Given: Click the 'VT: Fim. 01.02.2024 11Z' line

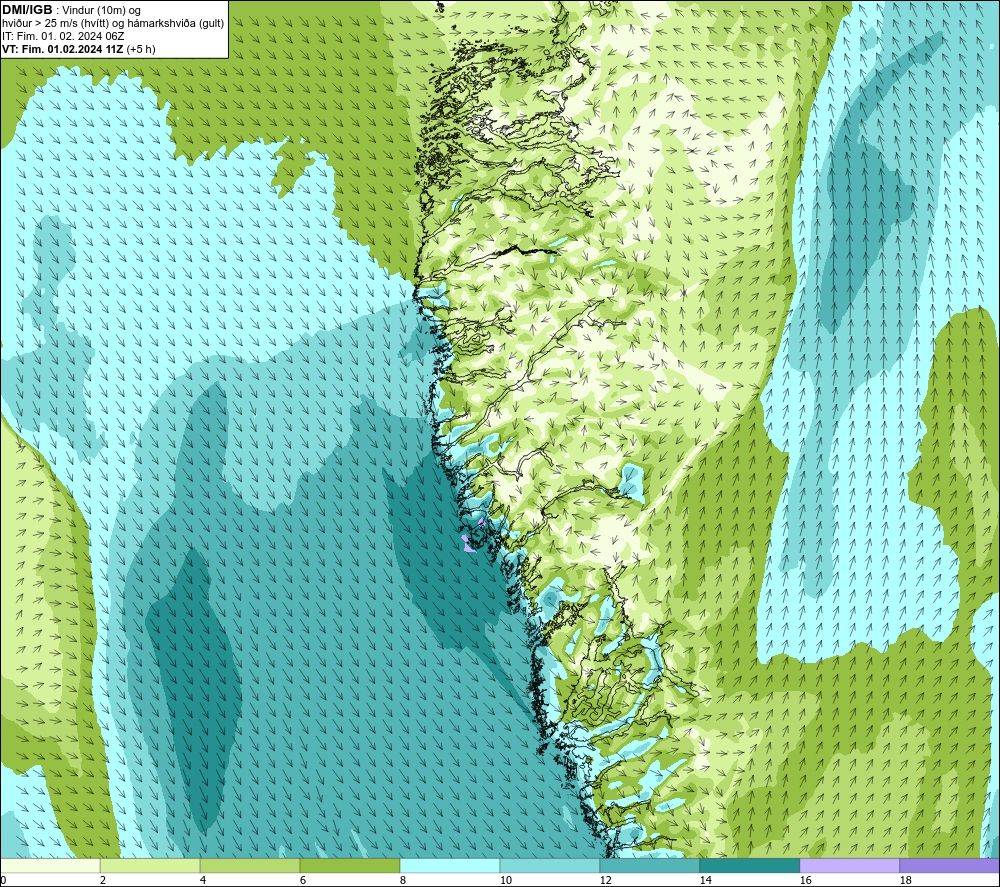Looking at the screenshot, I should [x=78, y=49].
